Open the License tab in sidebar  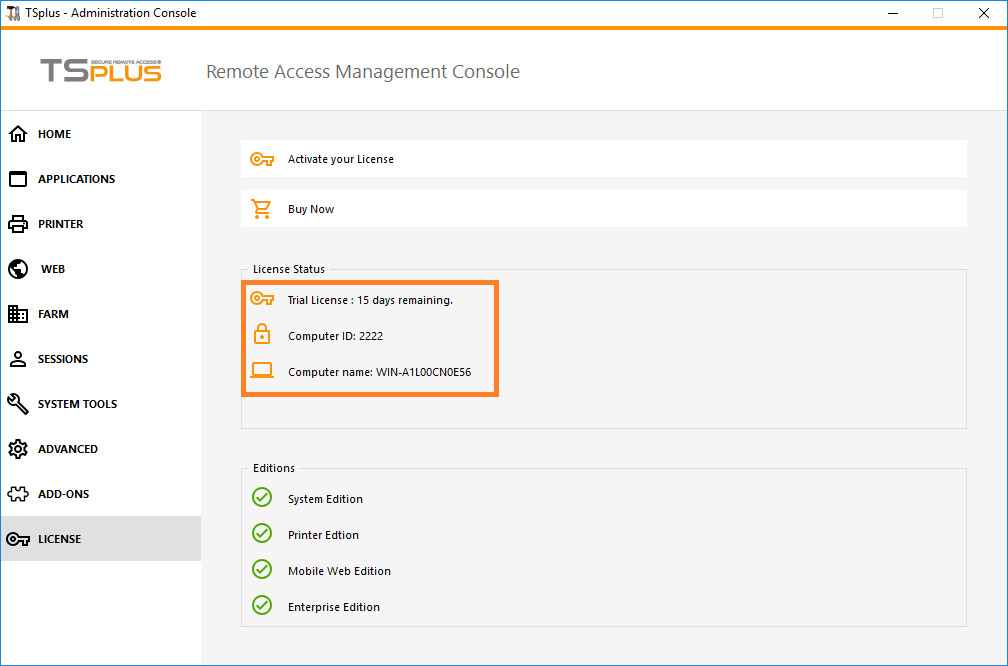coord(59,539)
